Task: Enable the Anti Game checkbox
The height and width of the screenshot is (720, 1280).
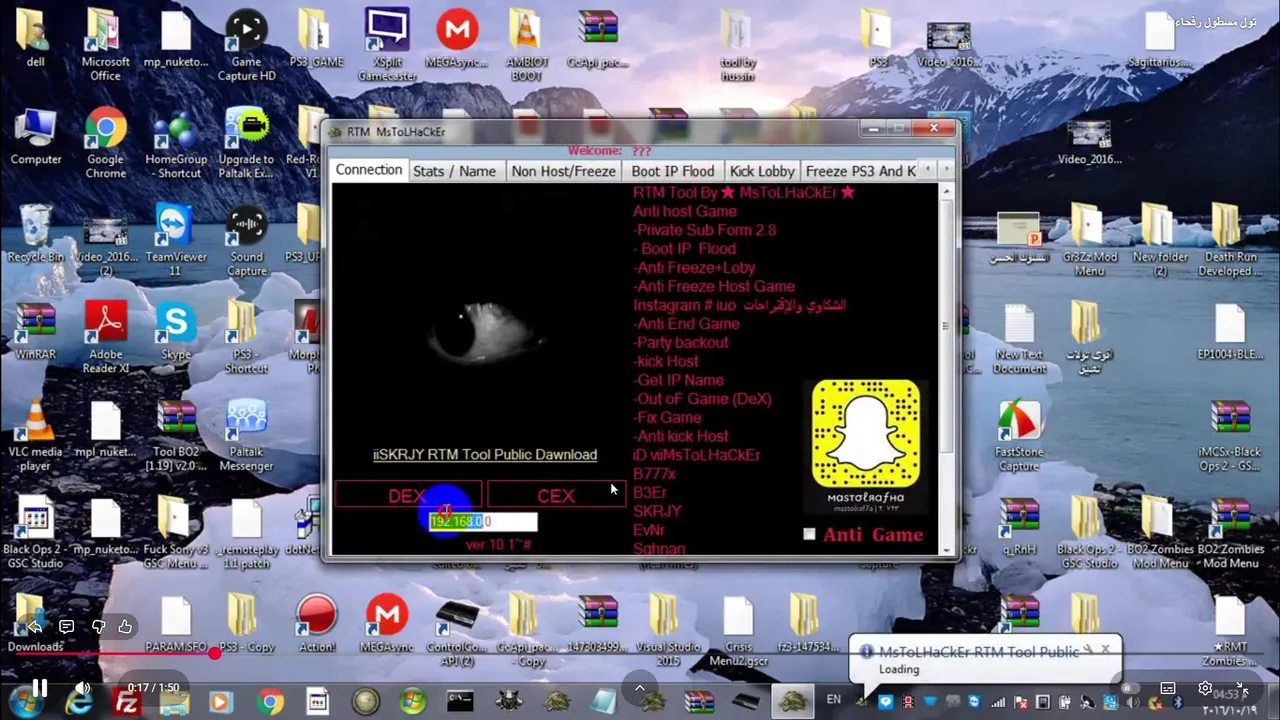Action: point(809,535)
